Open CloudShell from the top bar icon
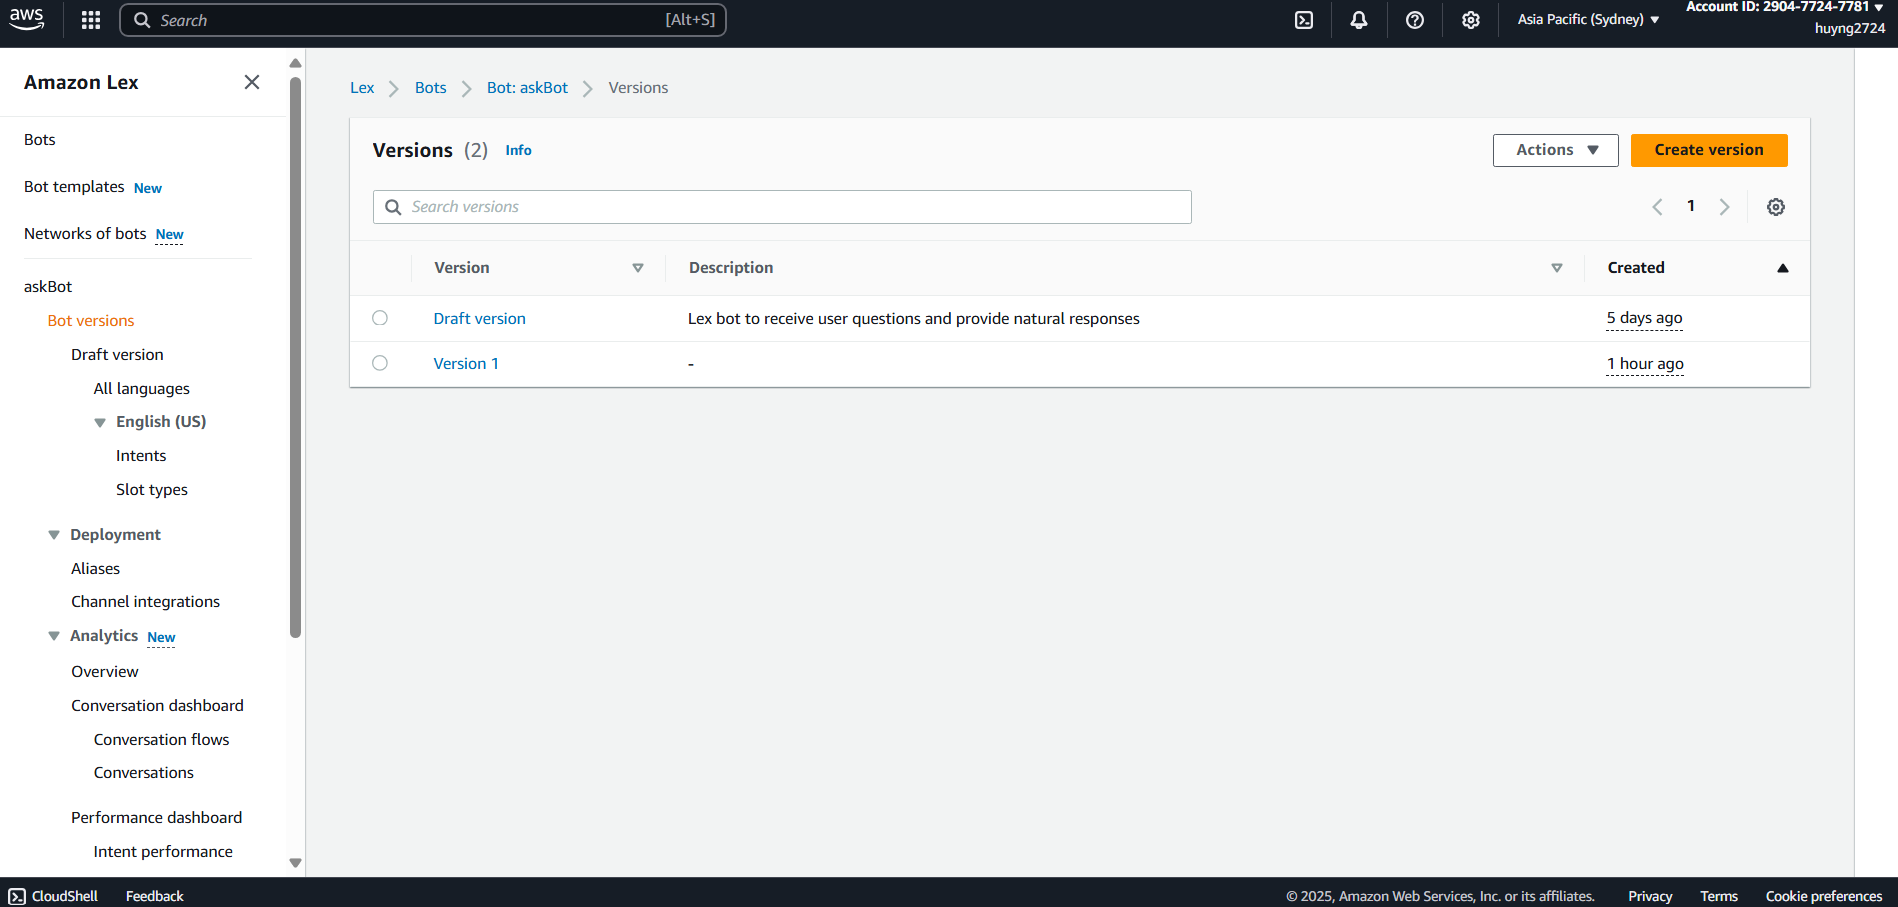 tap(1304, 20)
